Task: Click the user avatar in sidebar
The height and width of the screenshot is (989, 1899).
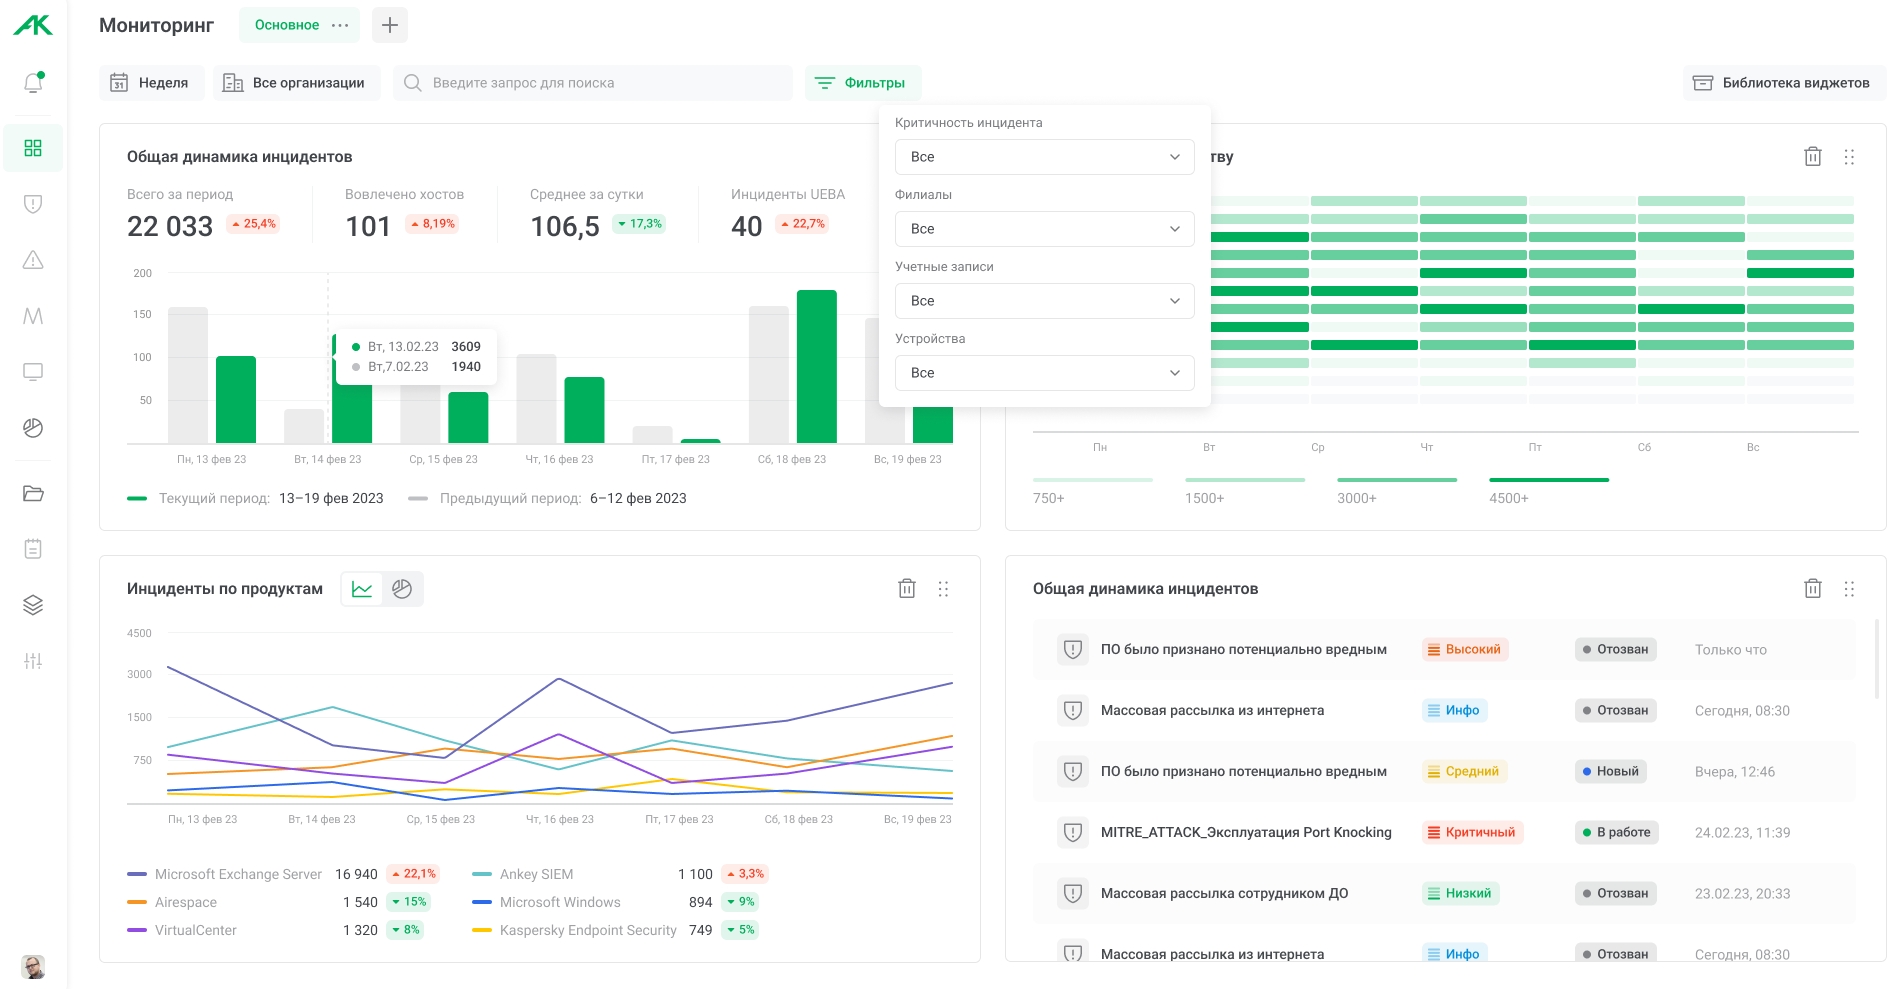Action: click(33, 967)
